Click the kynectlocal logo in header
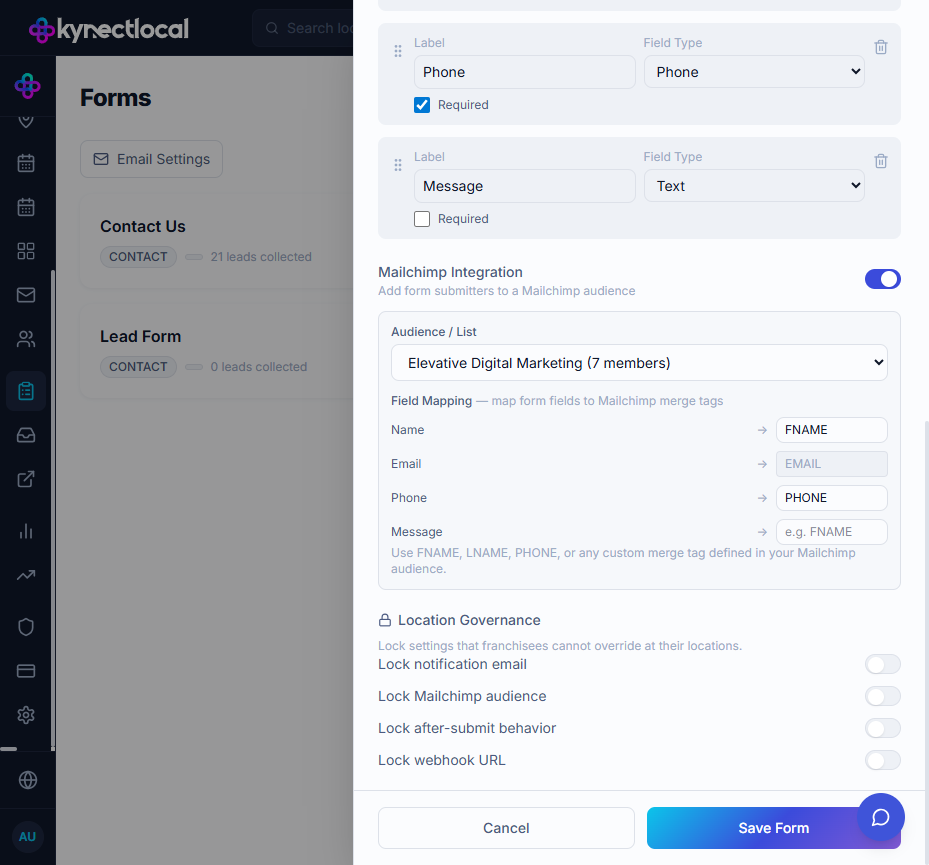Viewport: 929px width, 865px height. pos(109,29)
